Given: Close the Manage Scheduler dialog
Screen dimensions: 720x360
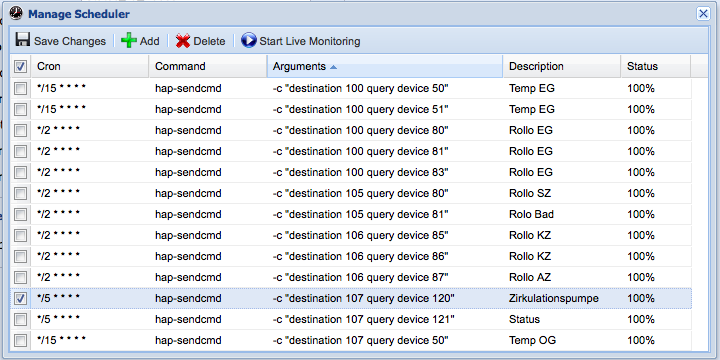Looking at the screenshot, I should click(x=703, y=14).
